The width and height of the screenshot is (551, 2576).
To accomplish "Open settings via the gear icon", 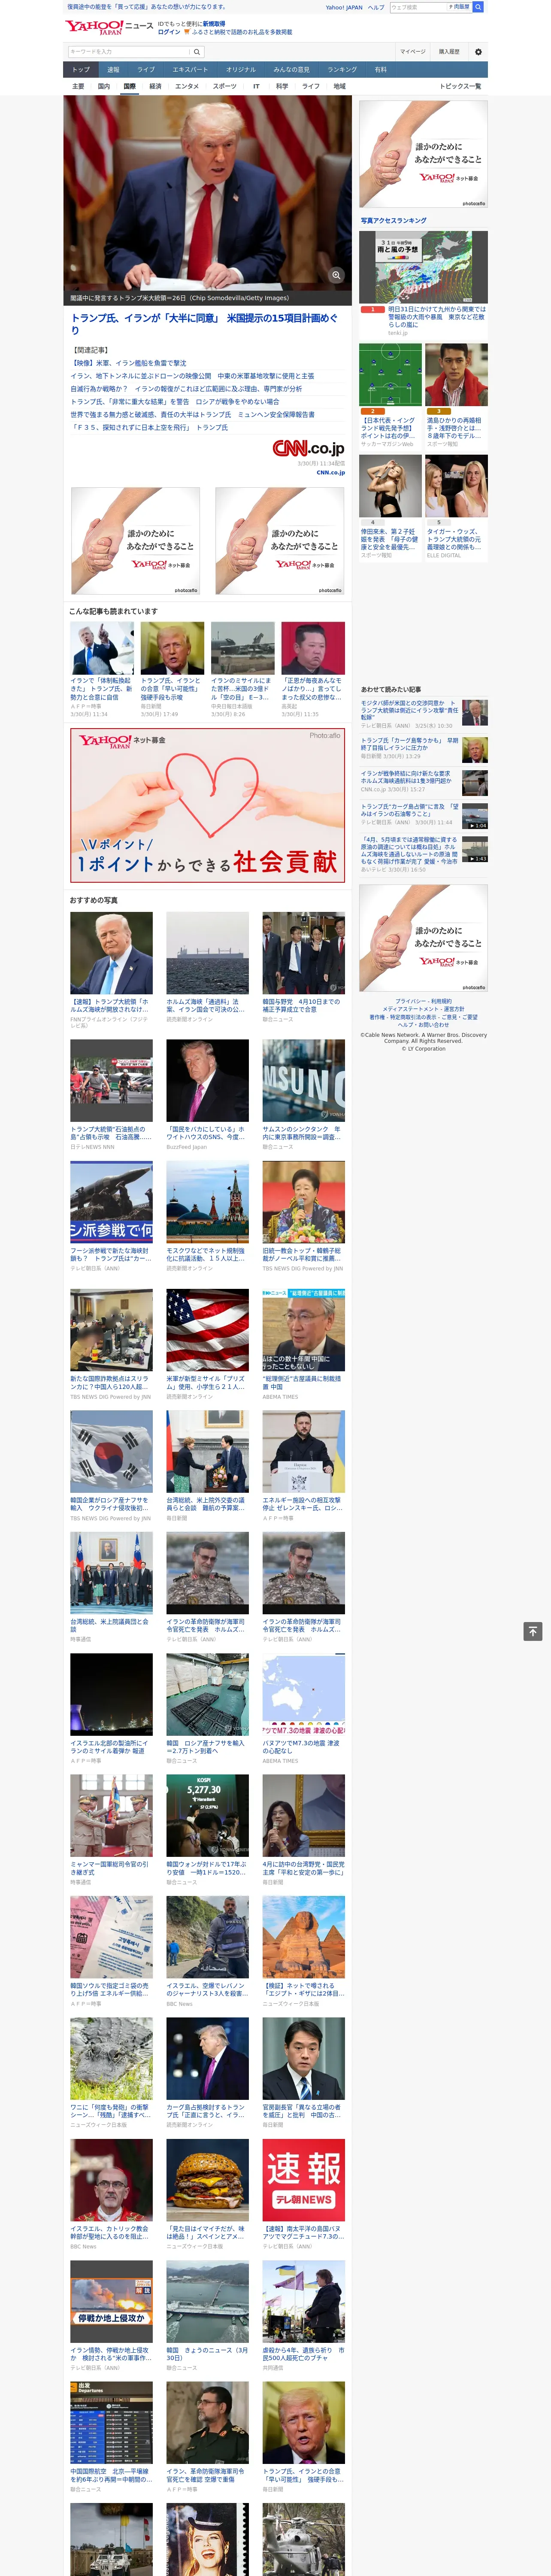I will (478, 51).
